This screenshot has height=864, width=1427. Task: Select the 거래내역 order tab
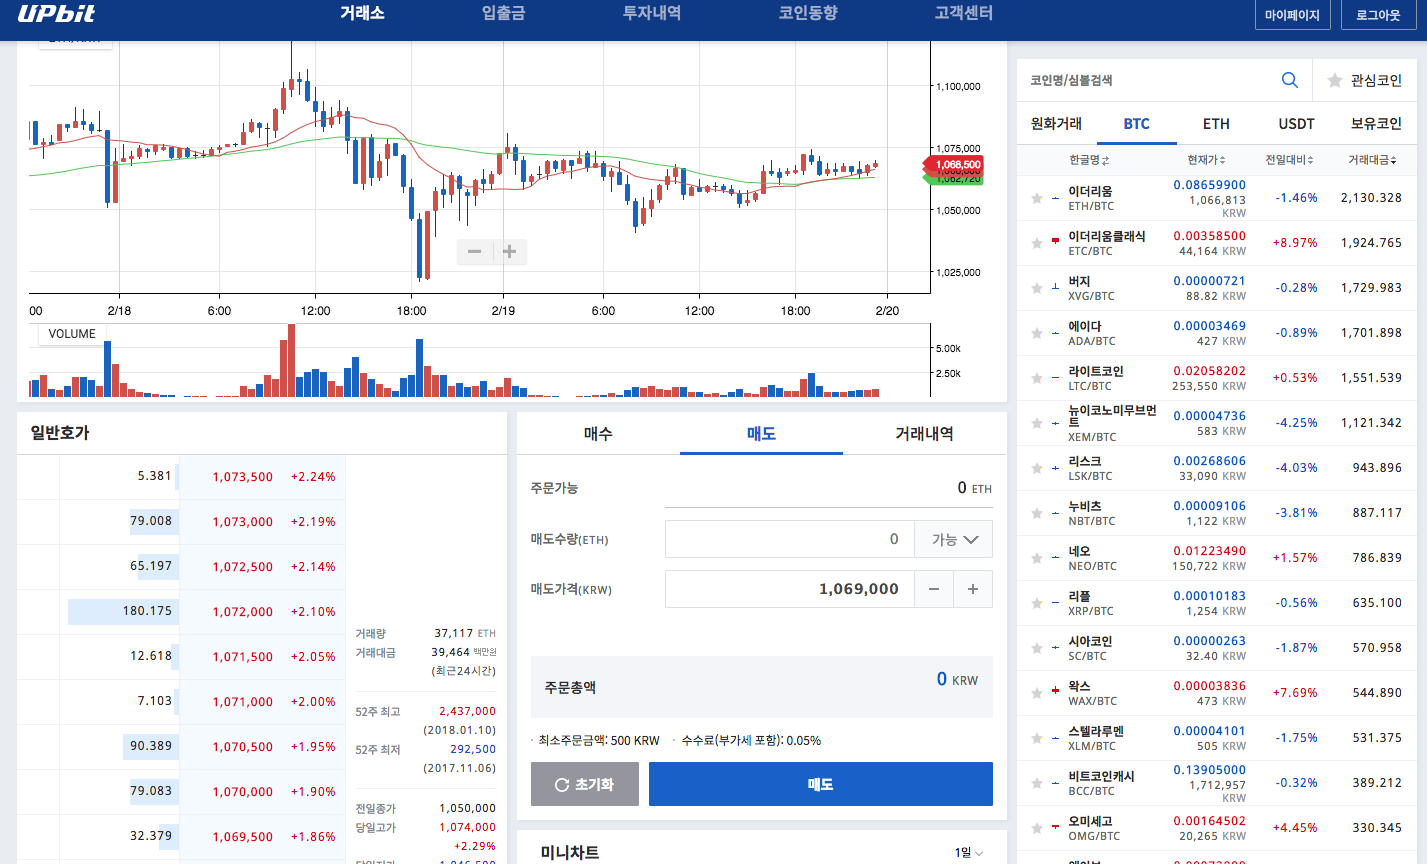tap(924, 434)
